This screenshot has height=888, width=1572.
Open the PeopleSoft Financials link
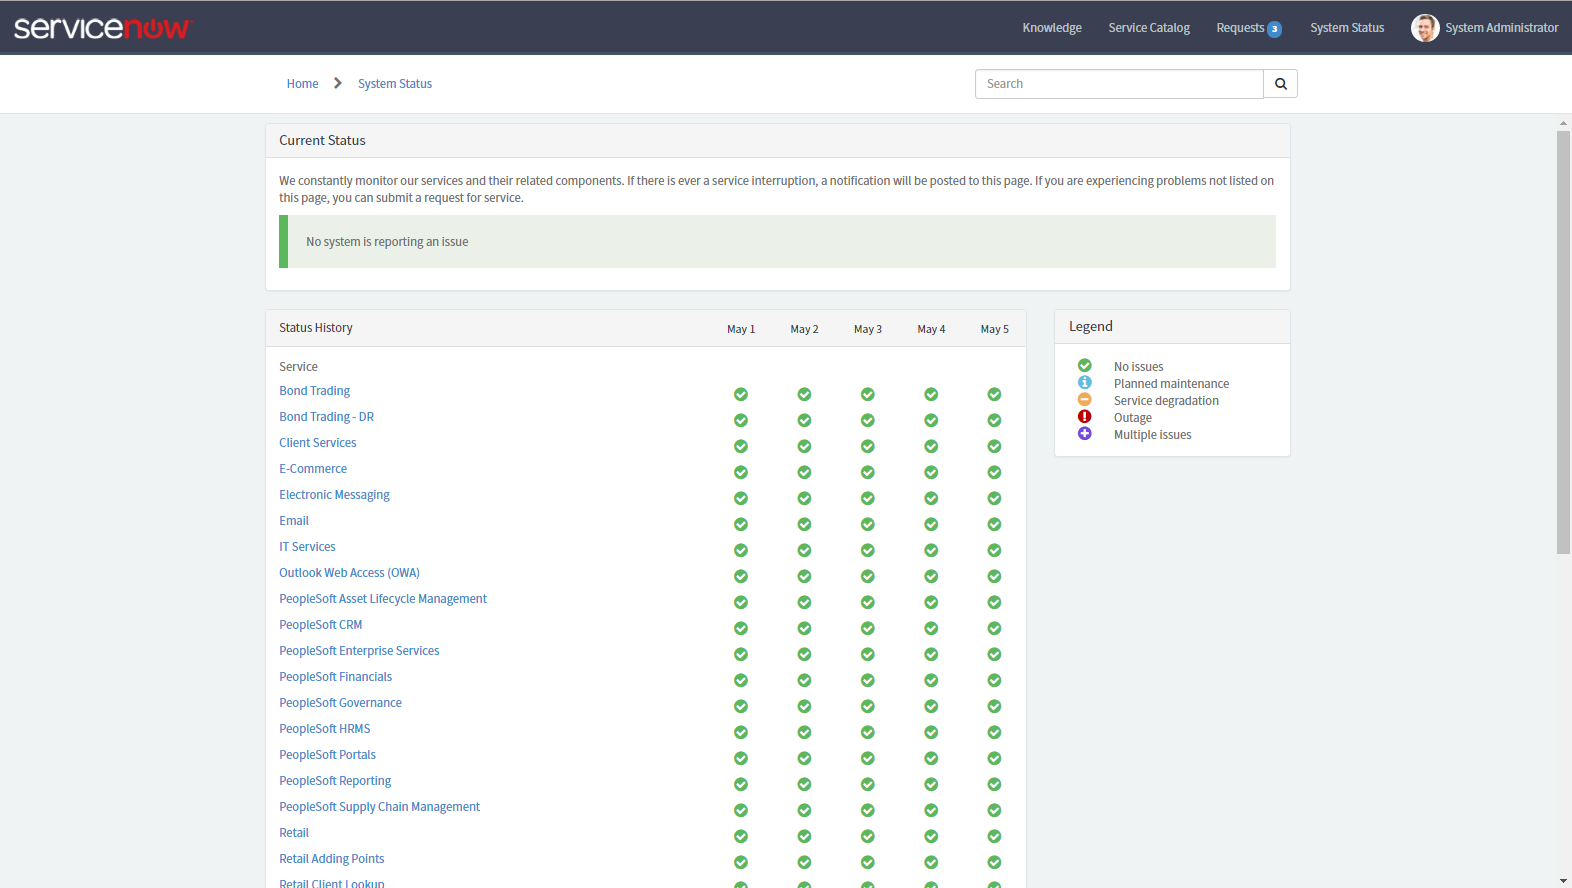click(x=336, y=677)
